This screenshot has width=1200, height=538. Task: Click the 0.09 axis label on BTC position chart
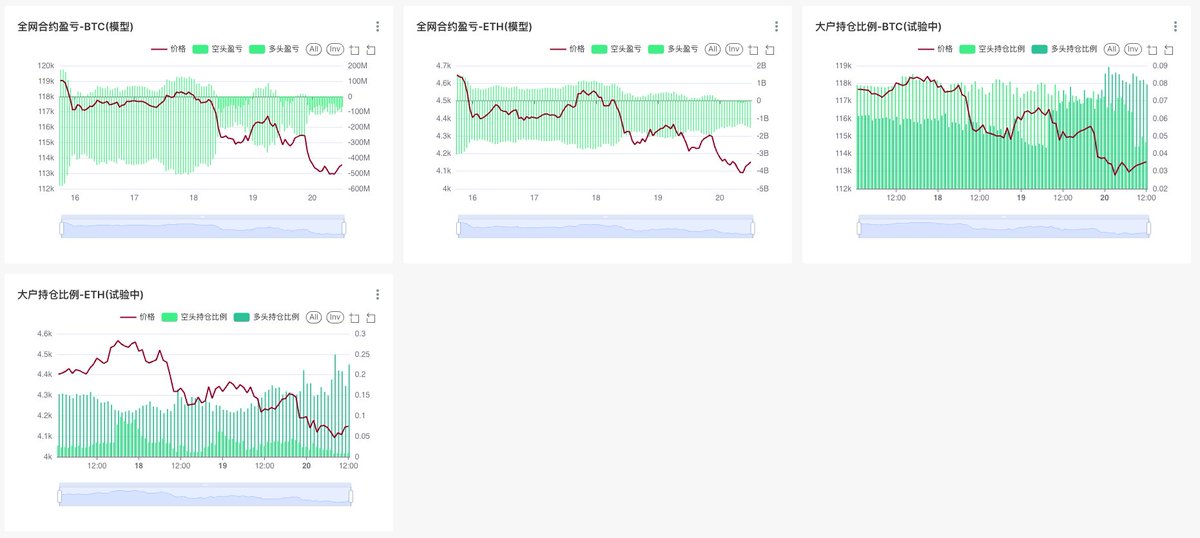[1160, 66]
